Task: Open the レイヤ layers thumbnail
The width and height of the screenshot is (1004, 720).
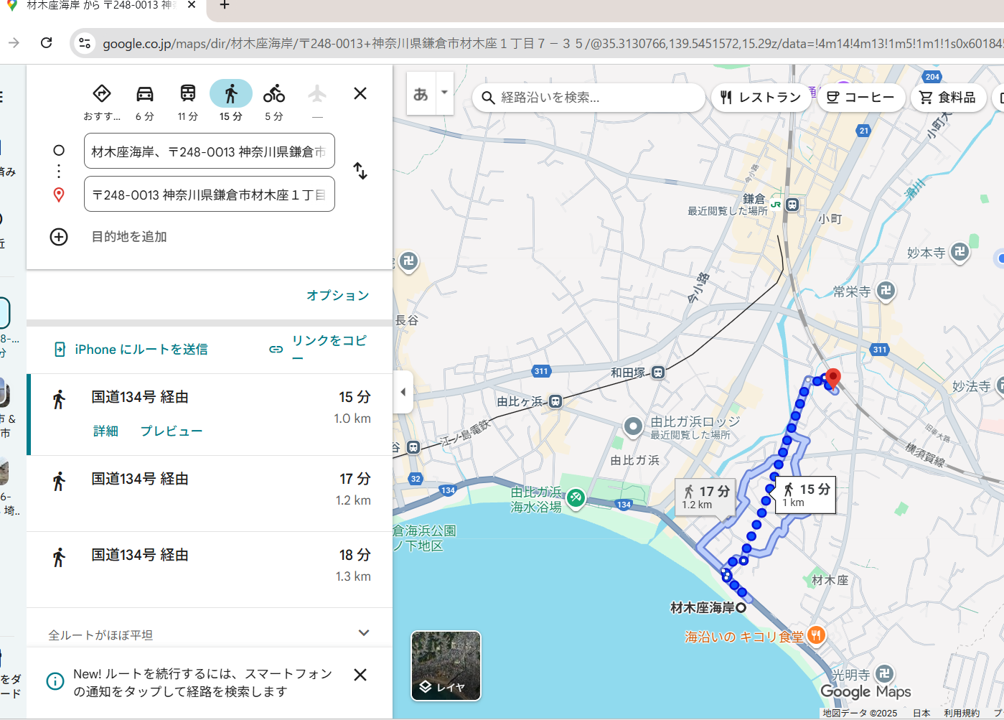Action: pos(446,665)
